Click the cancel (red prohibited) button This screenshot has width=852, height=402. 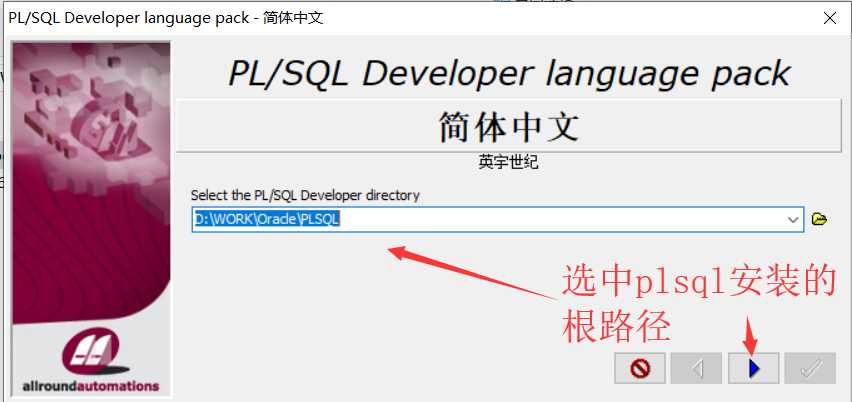640,368
